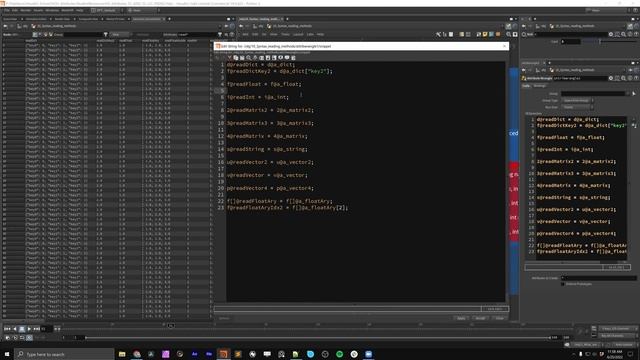Viewport: 640px width, 360px height.
Task: Open the desktop selector dropdown in menu bar
Action: point(107,10)
